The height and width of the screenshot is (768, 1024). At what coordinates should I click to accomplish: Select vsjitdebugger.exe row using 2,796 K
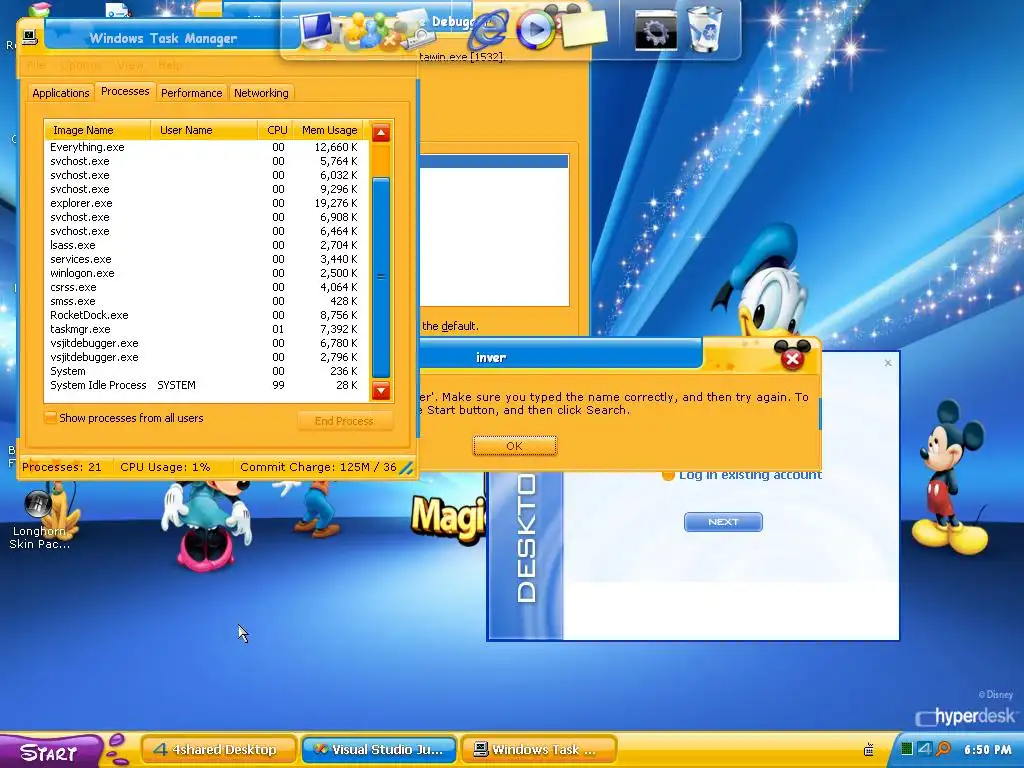[206, 357]
